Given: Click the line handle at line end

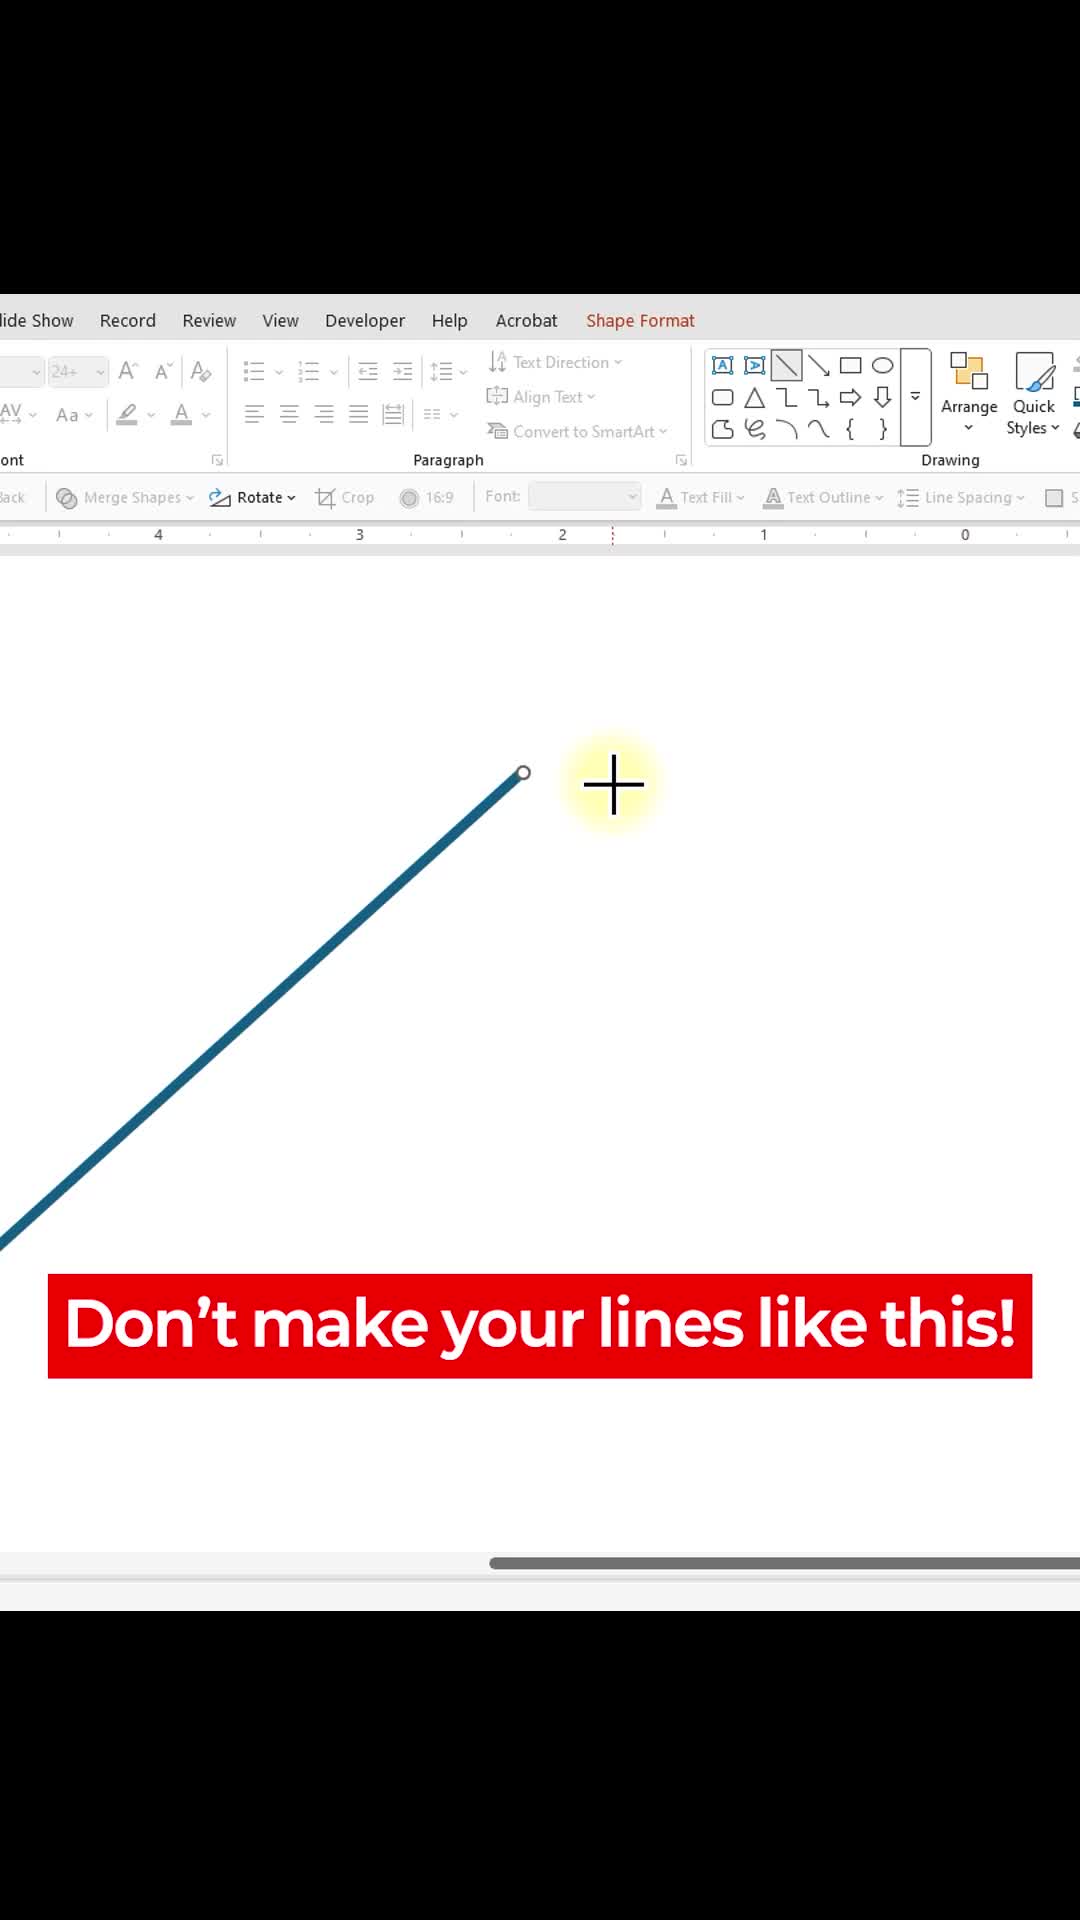Looking at the screenshot, I should click(523, 773).
